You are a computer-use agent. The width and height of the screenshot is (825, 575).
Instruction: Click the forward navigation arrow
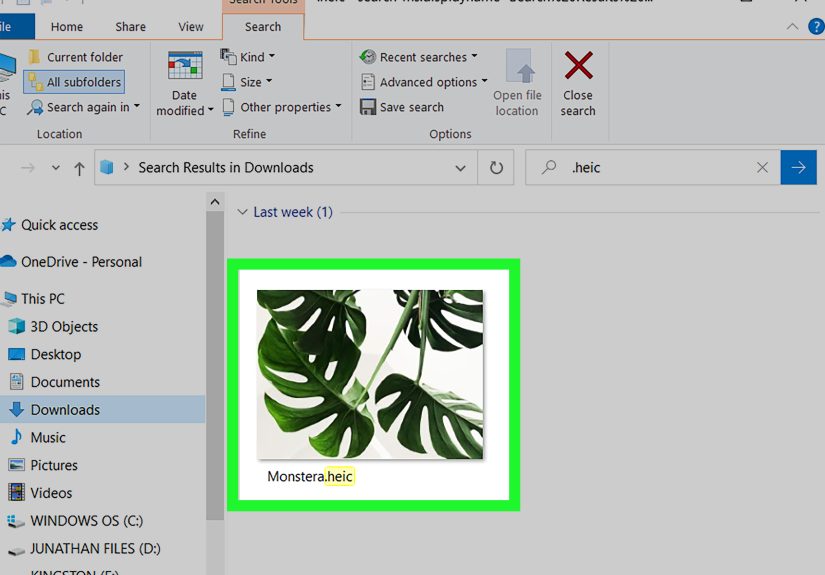click(x=28, y=168)
